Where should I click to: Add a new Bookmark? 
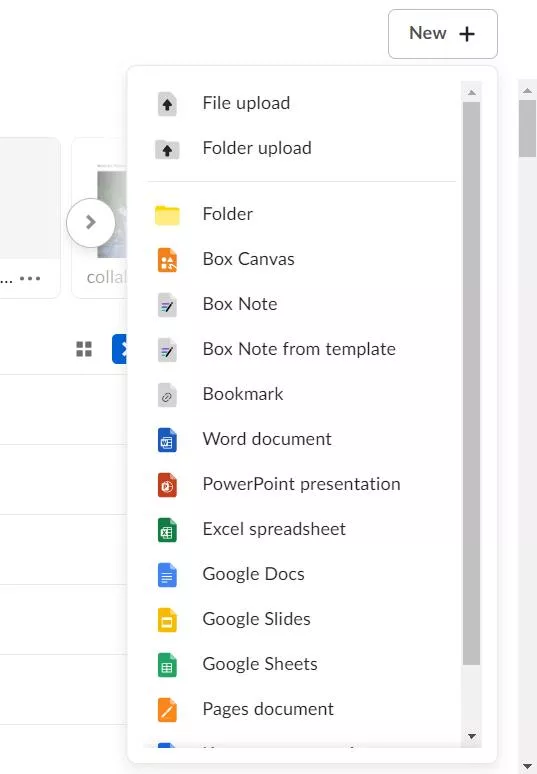302,394
